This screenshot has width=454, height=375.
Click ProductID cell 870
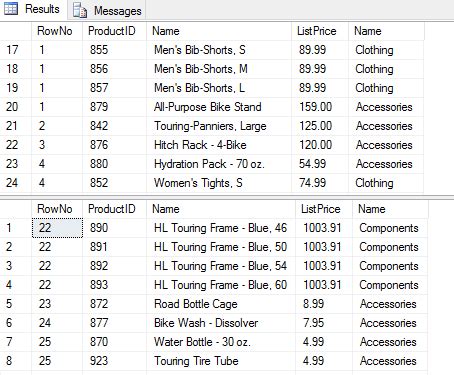click(x=114, y=342)
